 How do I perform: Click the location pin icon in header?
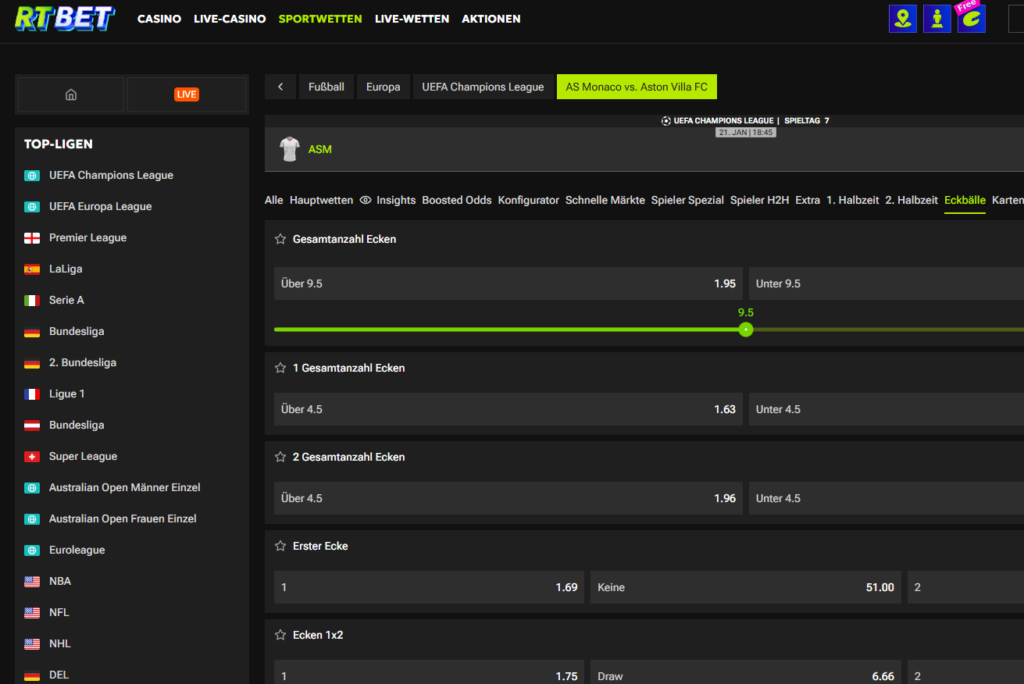tap(903, 19)
